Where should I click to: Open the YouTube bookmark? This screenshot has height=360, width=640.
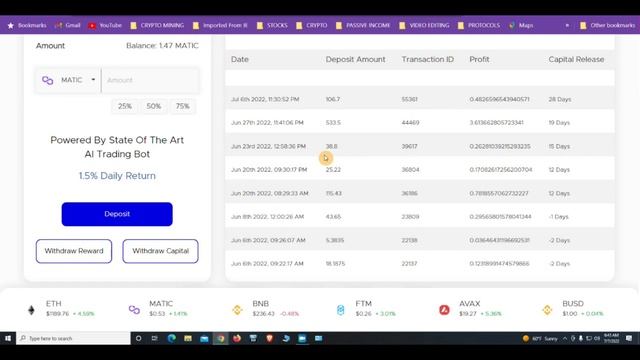[105, 25]
